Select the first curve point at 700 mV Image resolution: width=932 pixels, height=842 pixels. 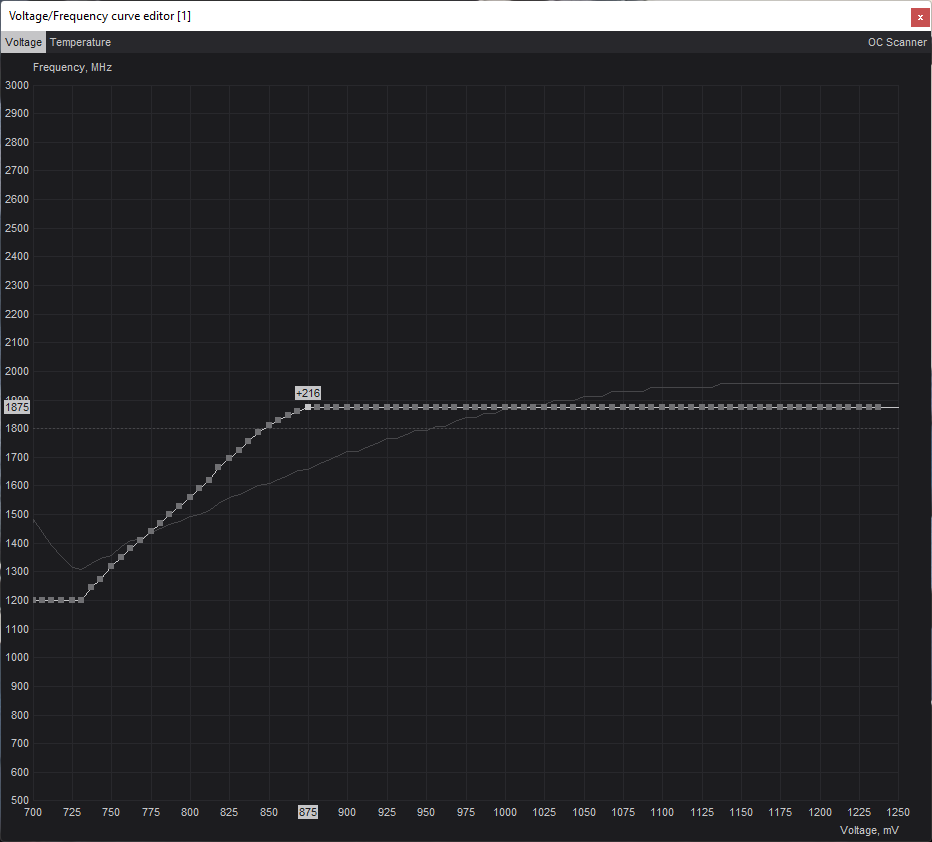pos(34,600)
